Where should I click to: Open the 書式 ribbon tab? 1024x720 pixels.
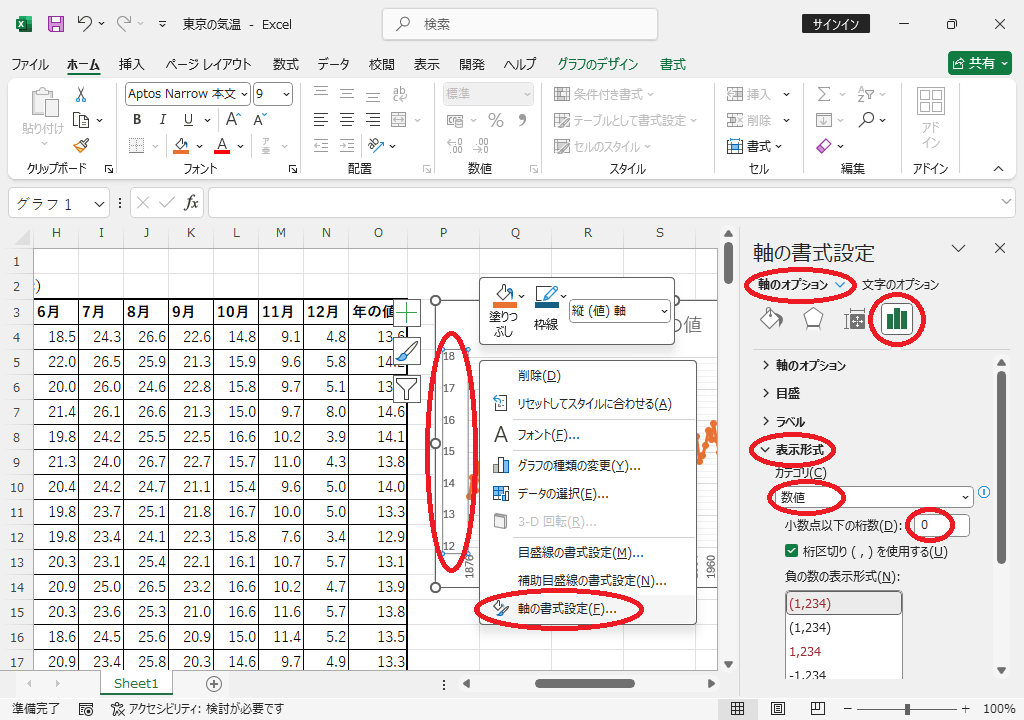click(x=673, y=64)
